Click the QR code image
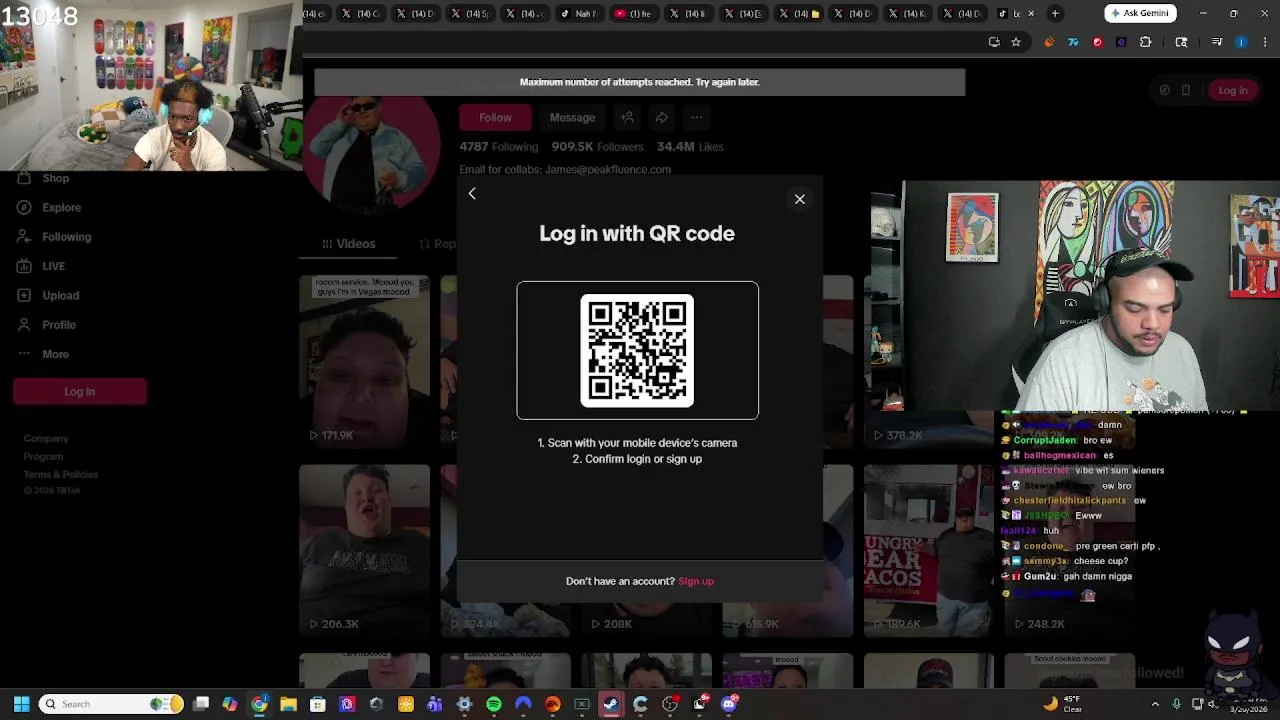Viewport: 1280px width, 720px height. point(637,350)
